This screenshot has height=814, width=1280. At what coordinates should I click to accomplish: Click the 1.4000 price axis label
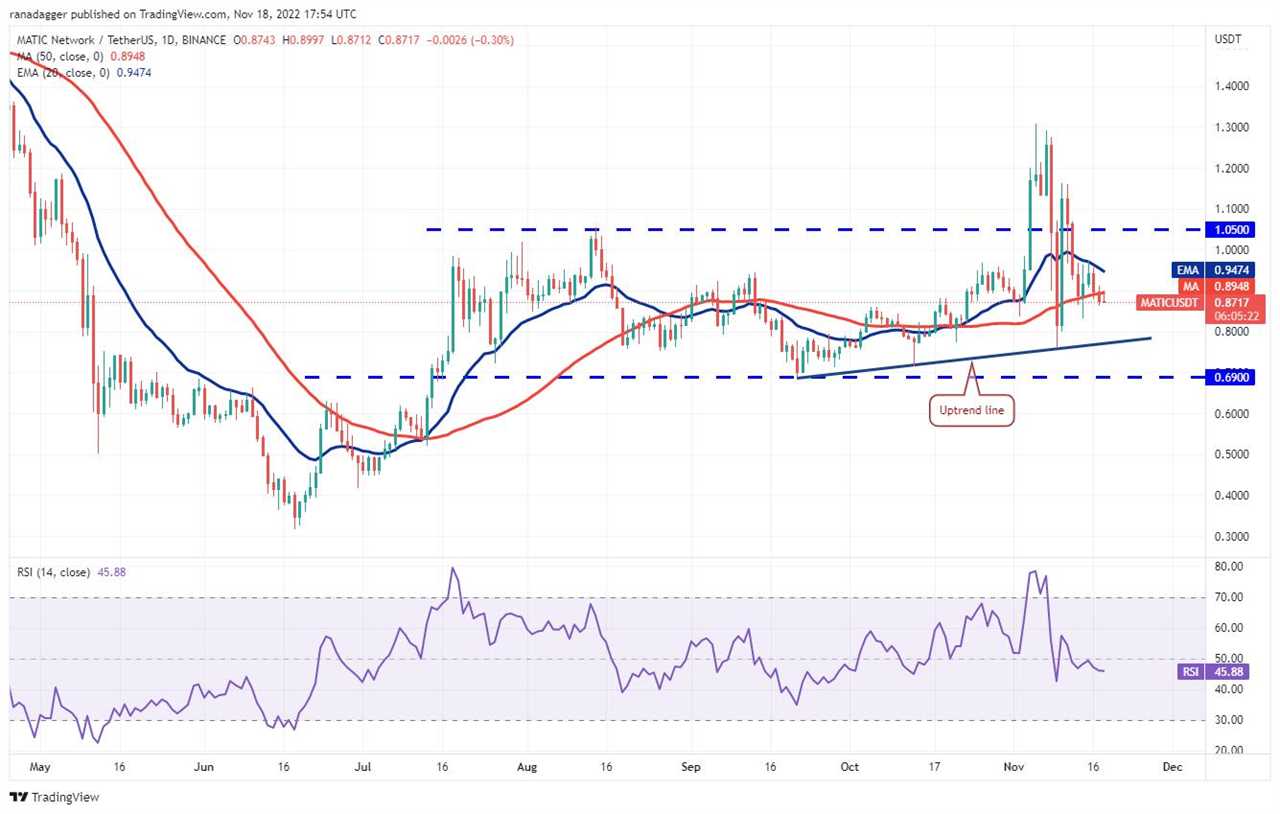[x=1231, y=86]
